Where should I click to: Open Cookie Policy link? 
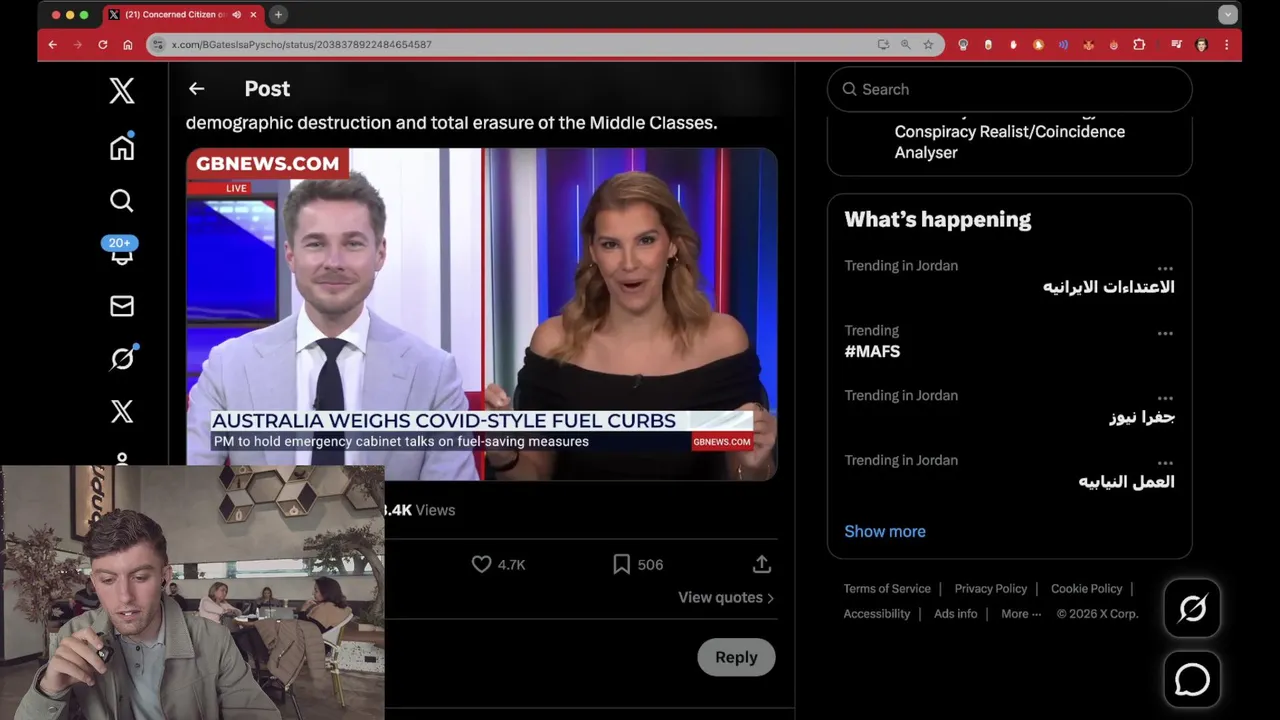[x=1086, y=588]
